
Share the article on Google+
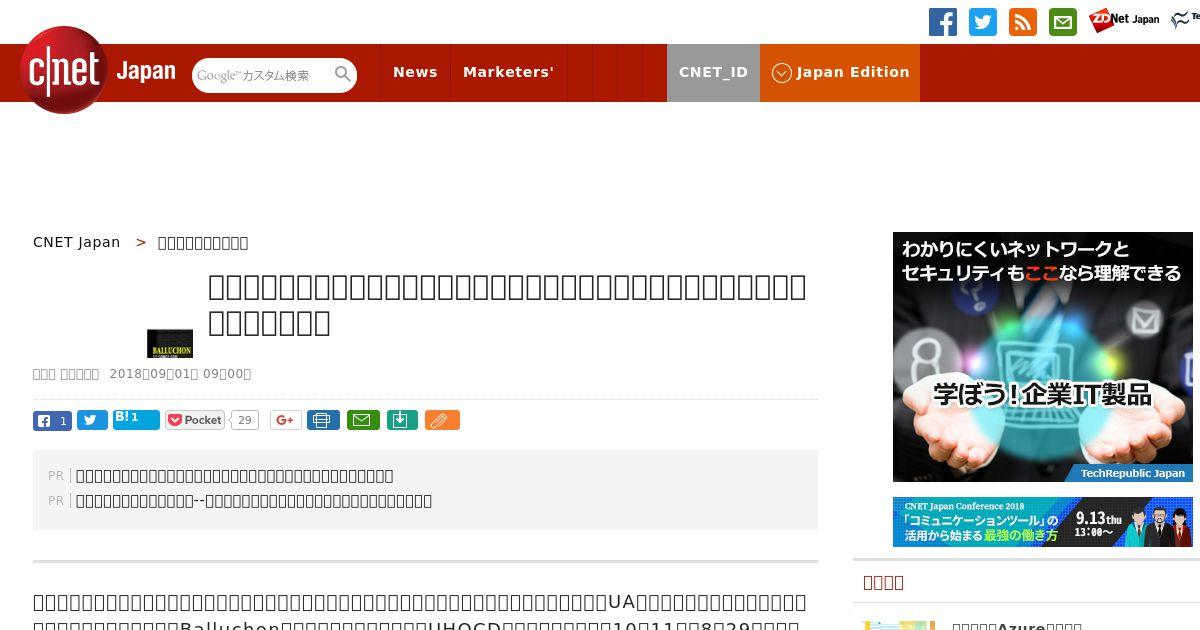click(x=285, y=420)
